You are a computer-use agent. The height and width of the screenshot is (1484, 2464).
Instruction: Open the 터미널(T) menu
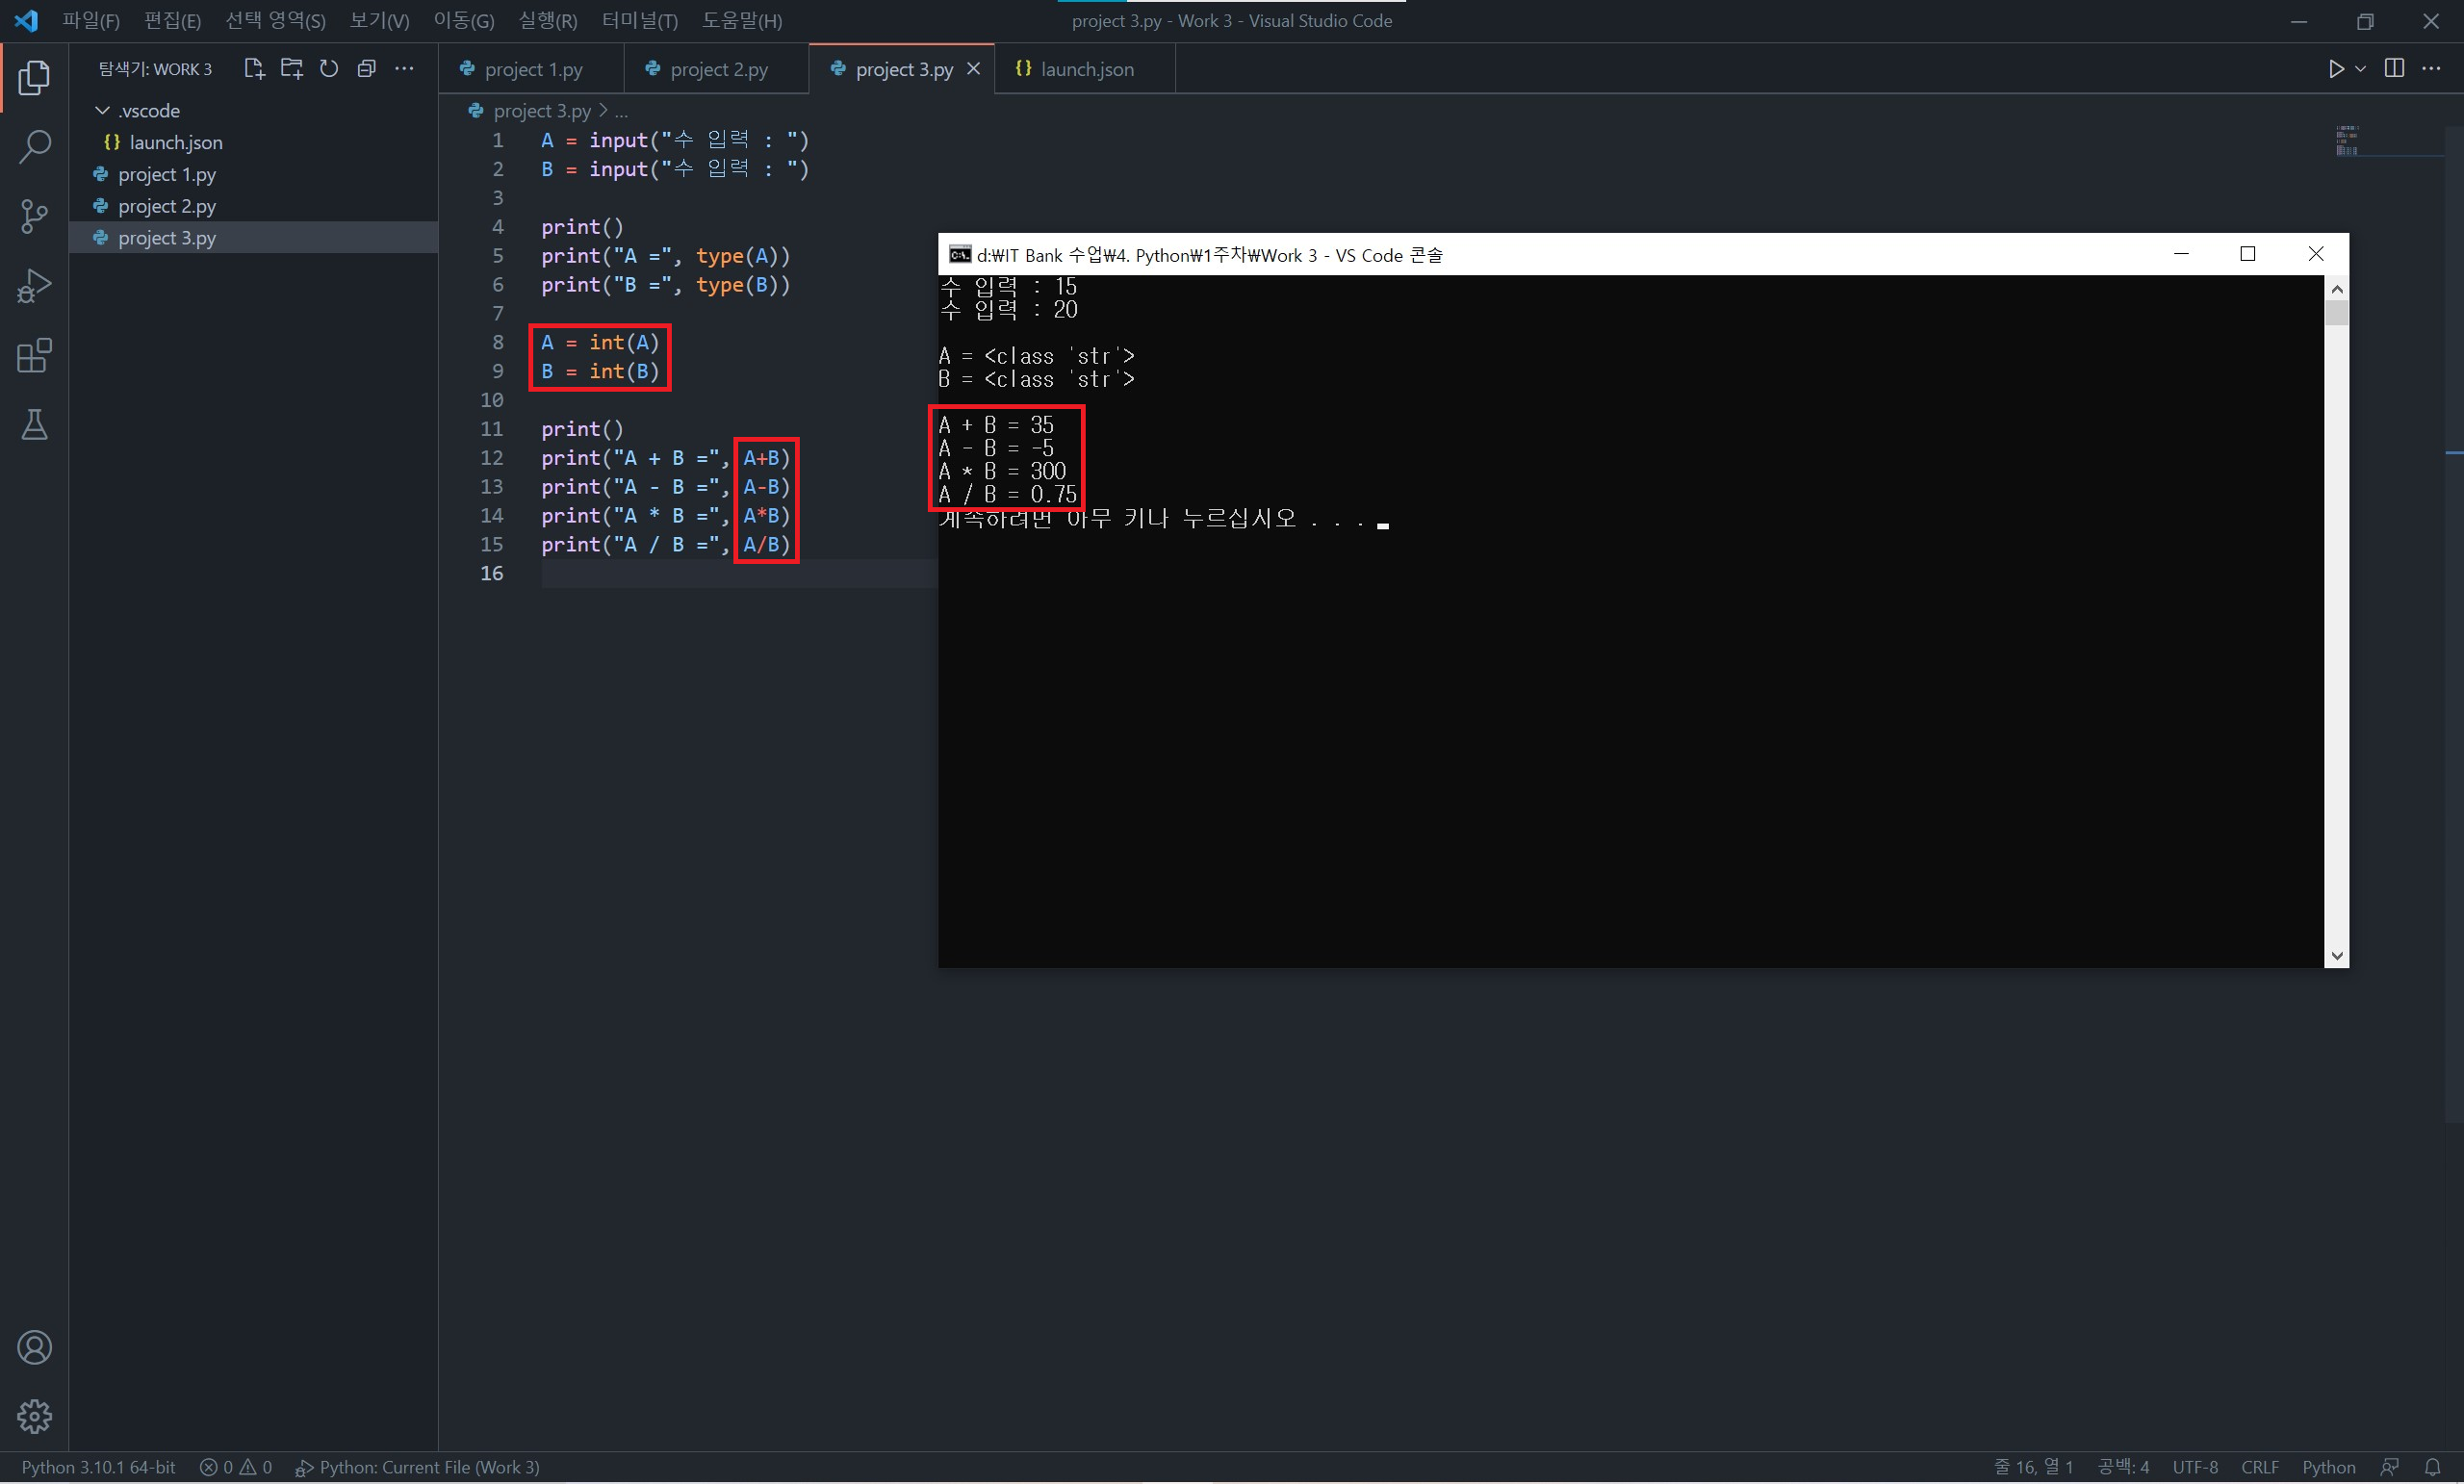pyautogui.click(x=639, y=21)
